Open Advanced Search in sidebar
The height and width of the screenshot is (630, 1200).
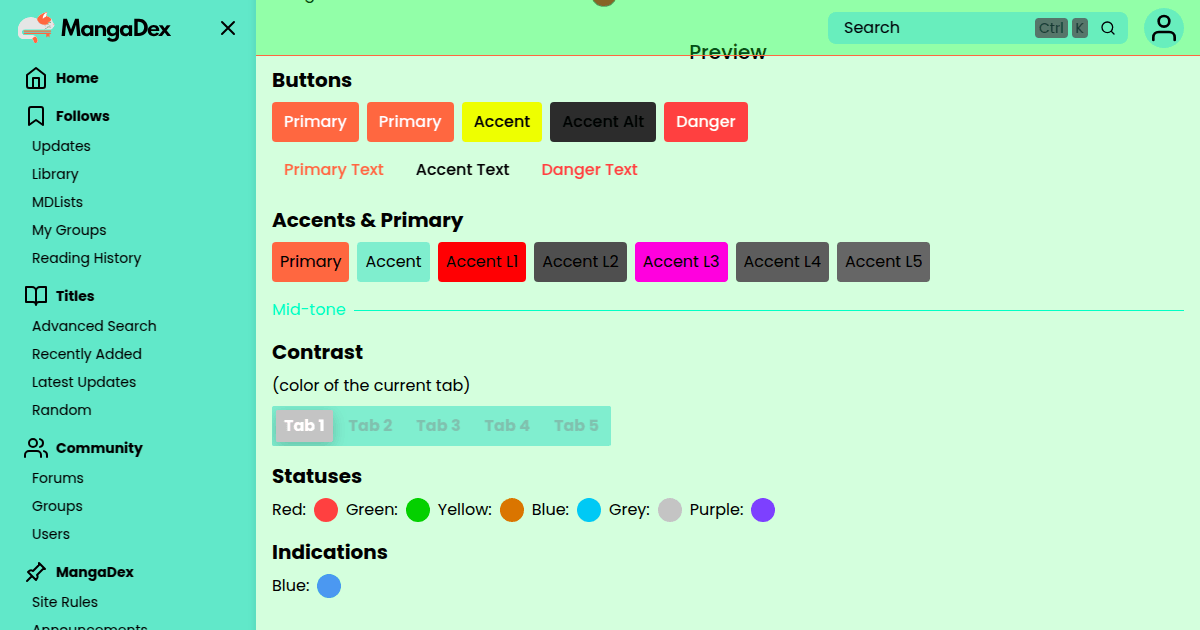(x=94, y=326)
